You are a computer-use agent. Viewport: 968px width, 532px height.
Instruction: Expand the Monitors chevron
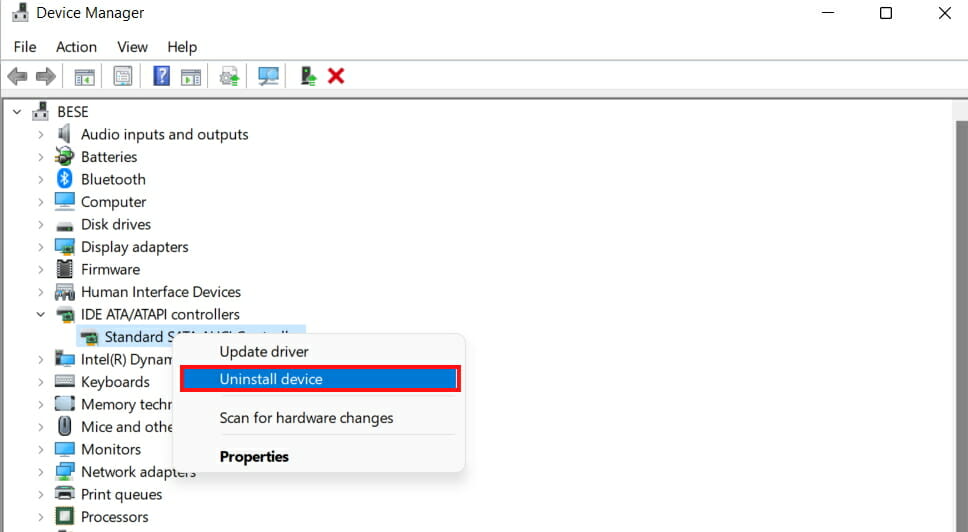coord(41,449)
